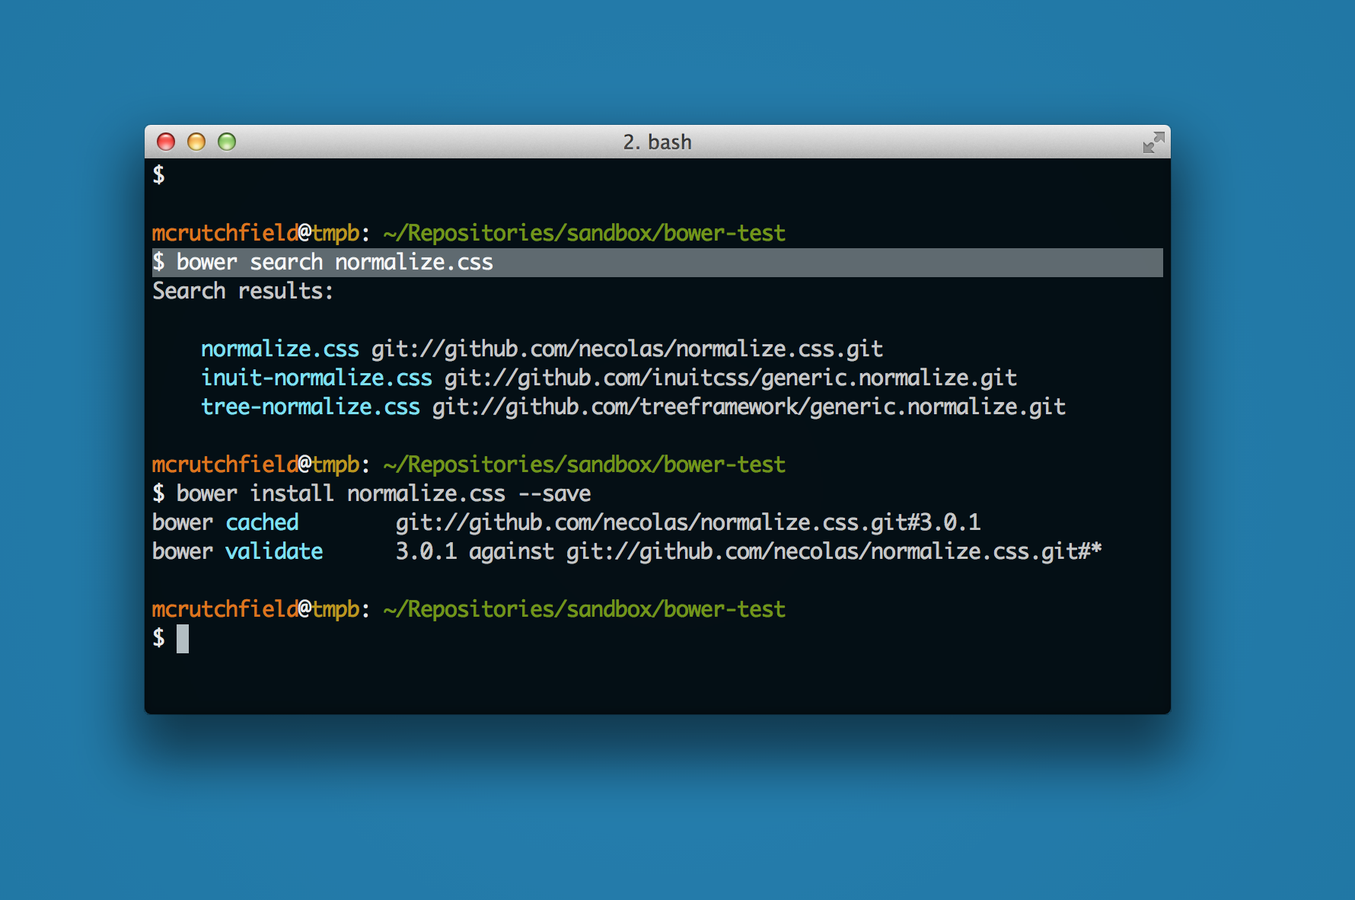The image size is (1355, 900).
Task: Click the prompt path above bower install
Action: [584, 465]
